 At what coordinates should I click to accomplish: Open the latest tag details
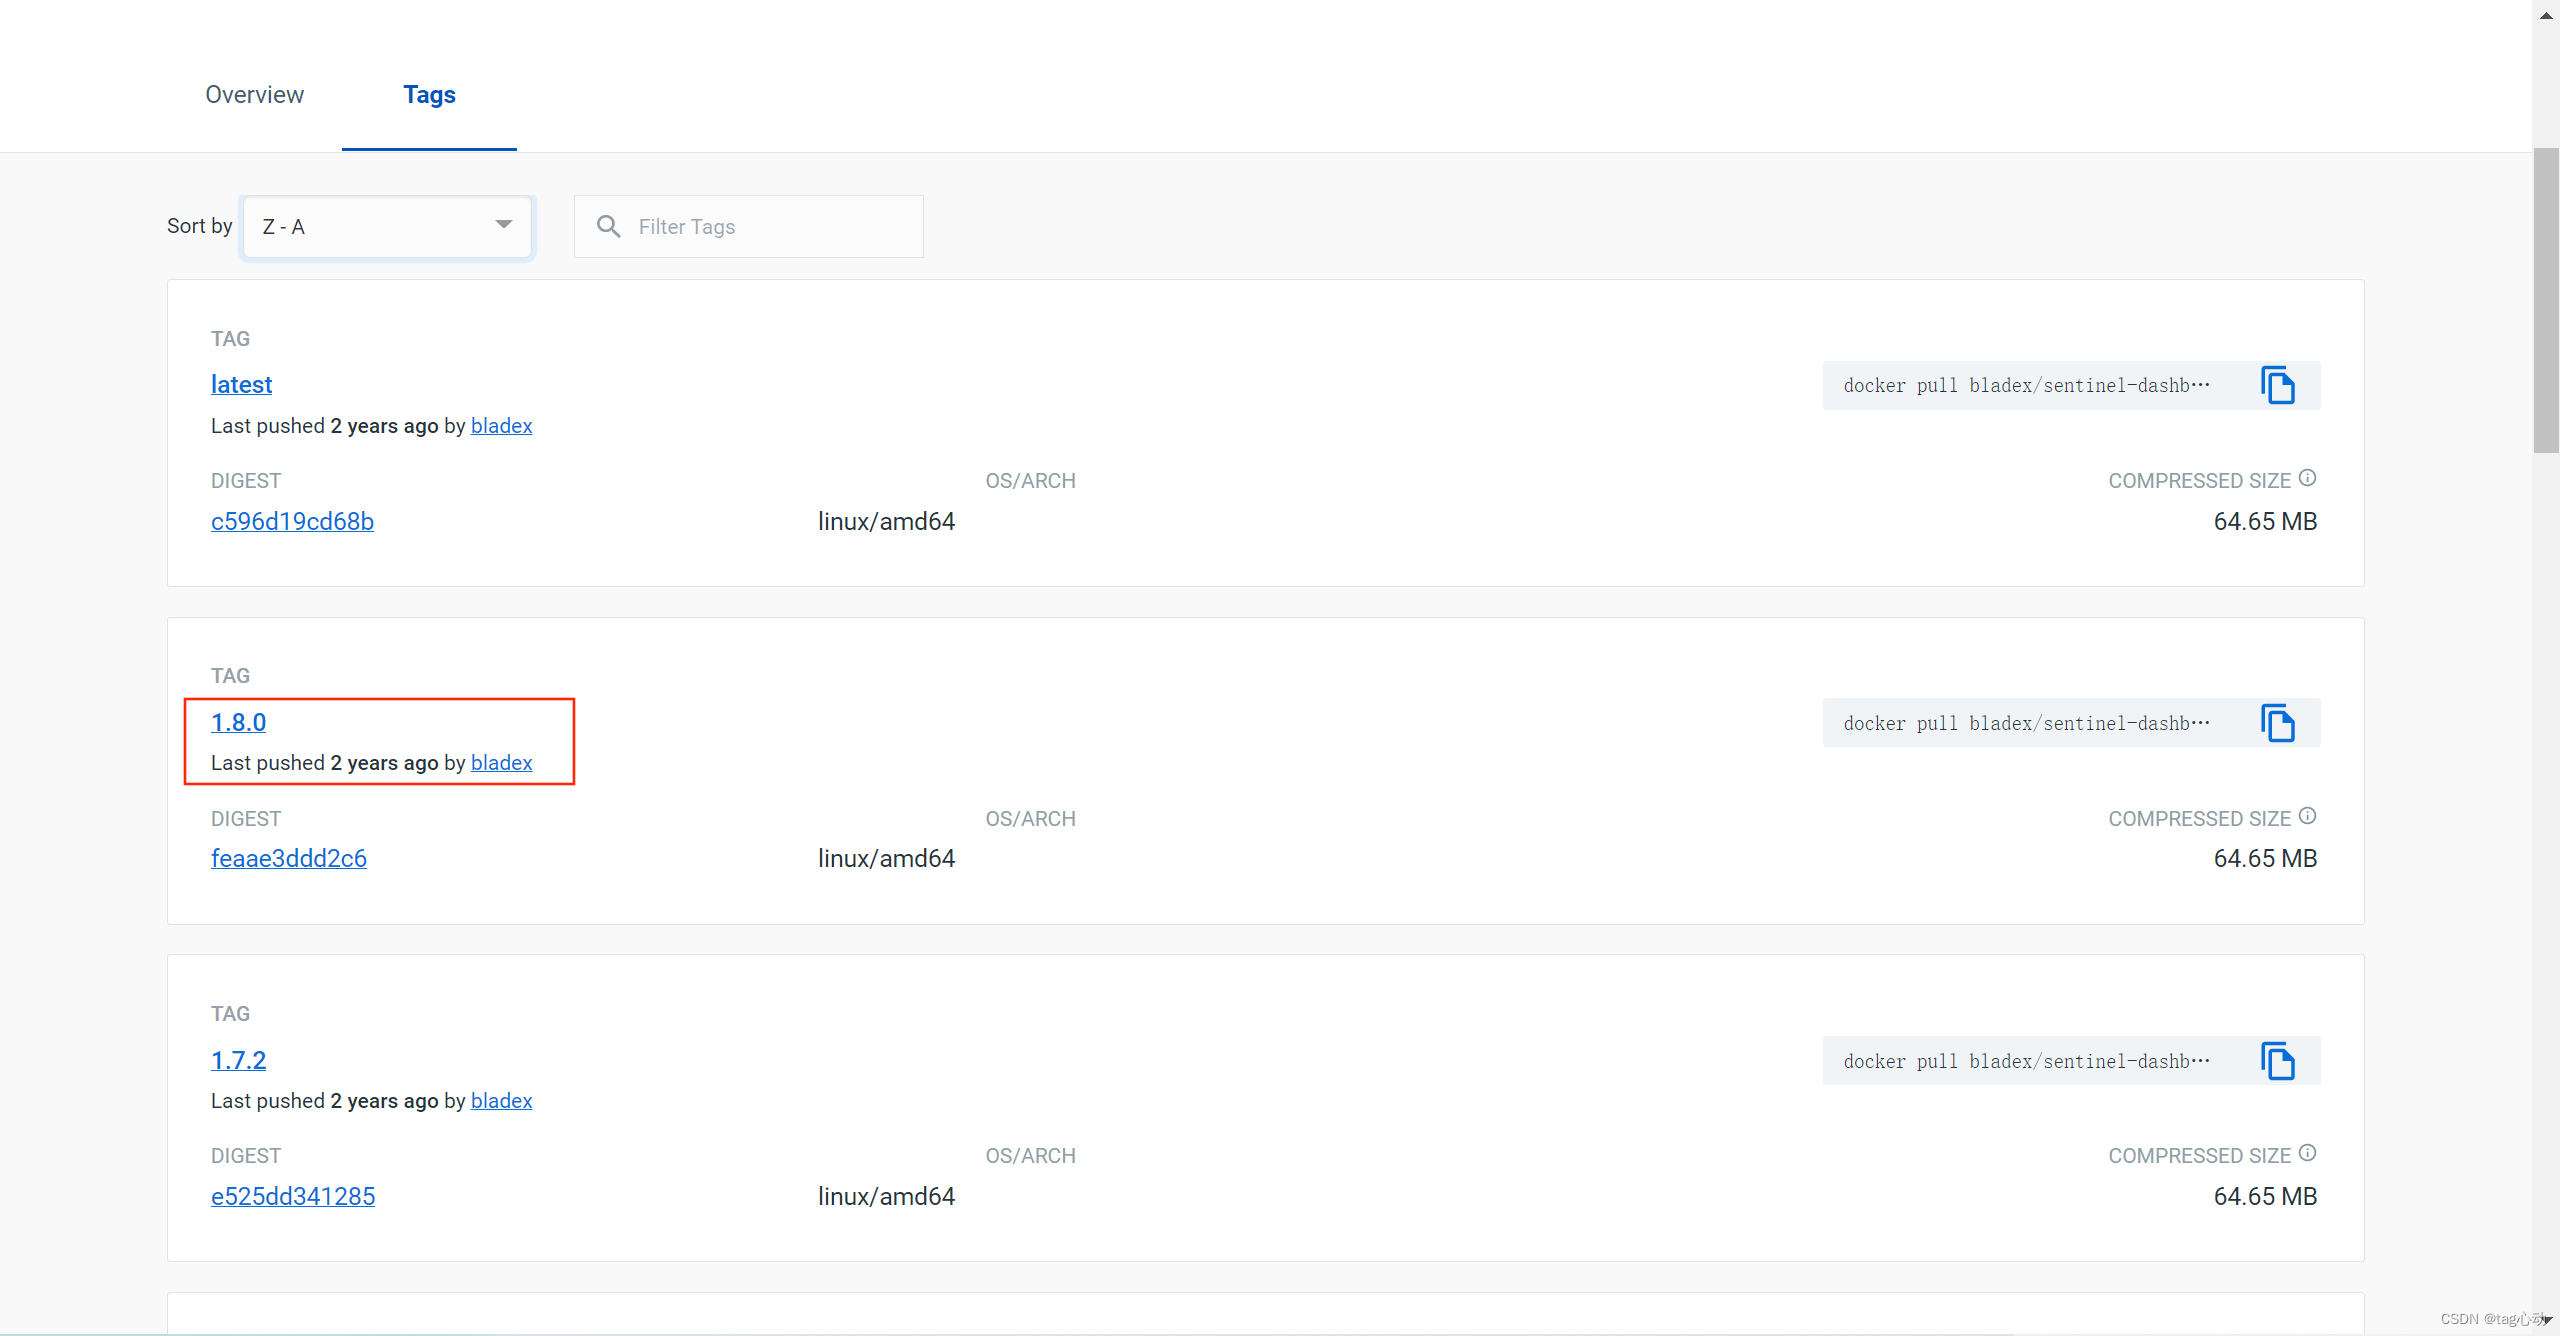pos(241,385)
